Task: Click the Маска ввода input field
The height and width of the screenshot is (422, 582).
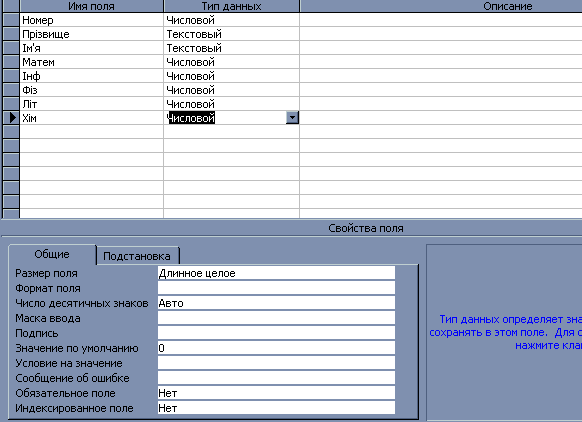Action: tap(276, 318)
